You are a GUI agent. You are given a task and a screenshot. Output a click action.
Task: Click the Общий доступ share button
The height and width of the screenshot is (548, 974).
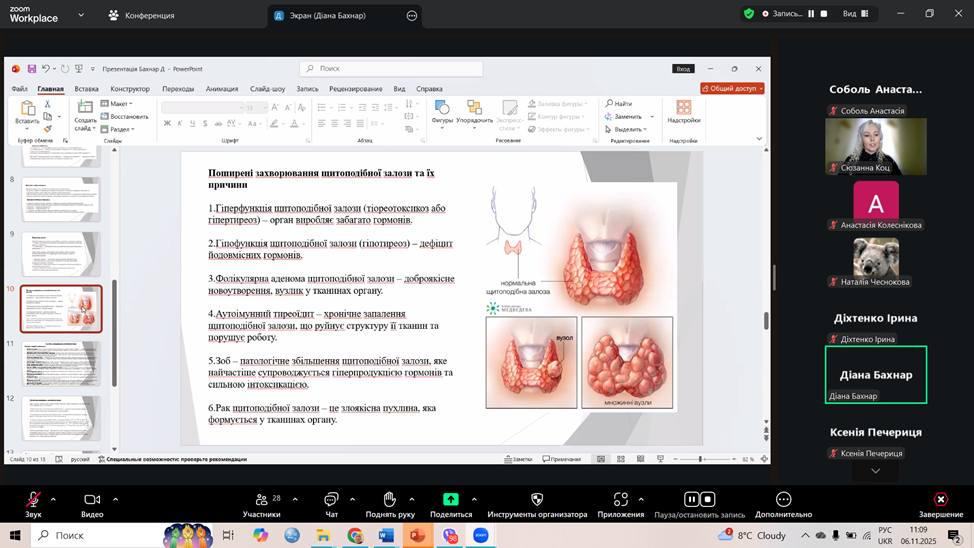732,88
